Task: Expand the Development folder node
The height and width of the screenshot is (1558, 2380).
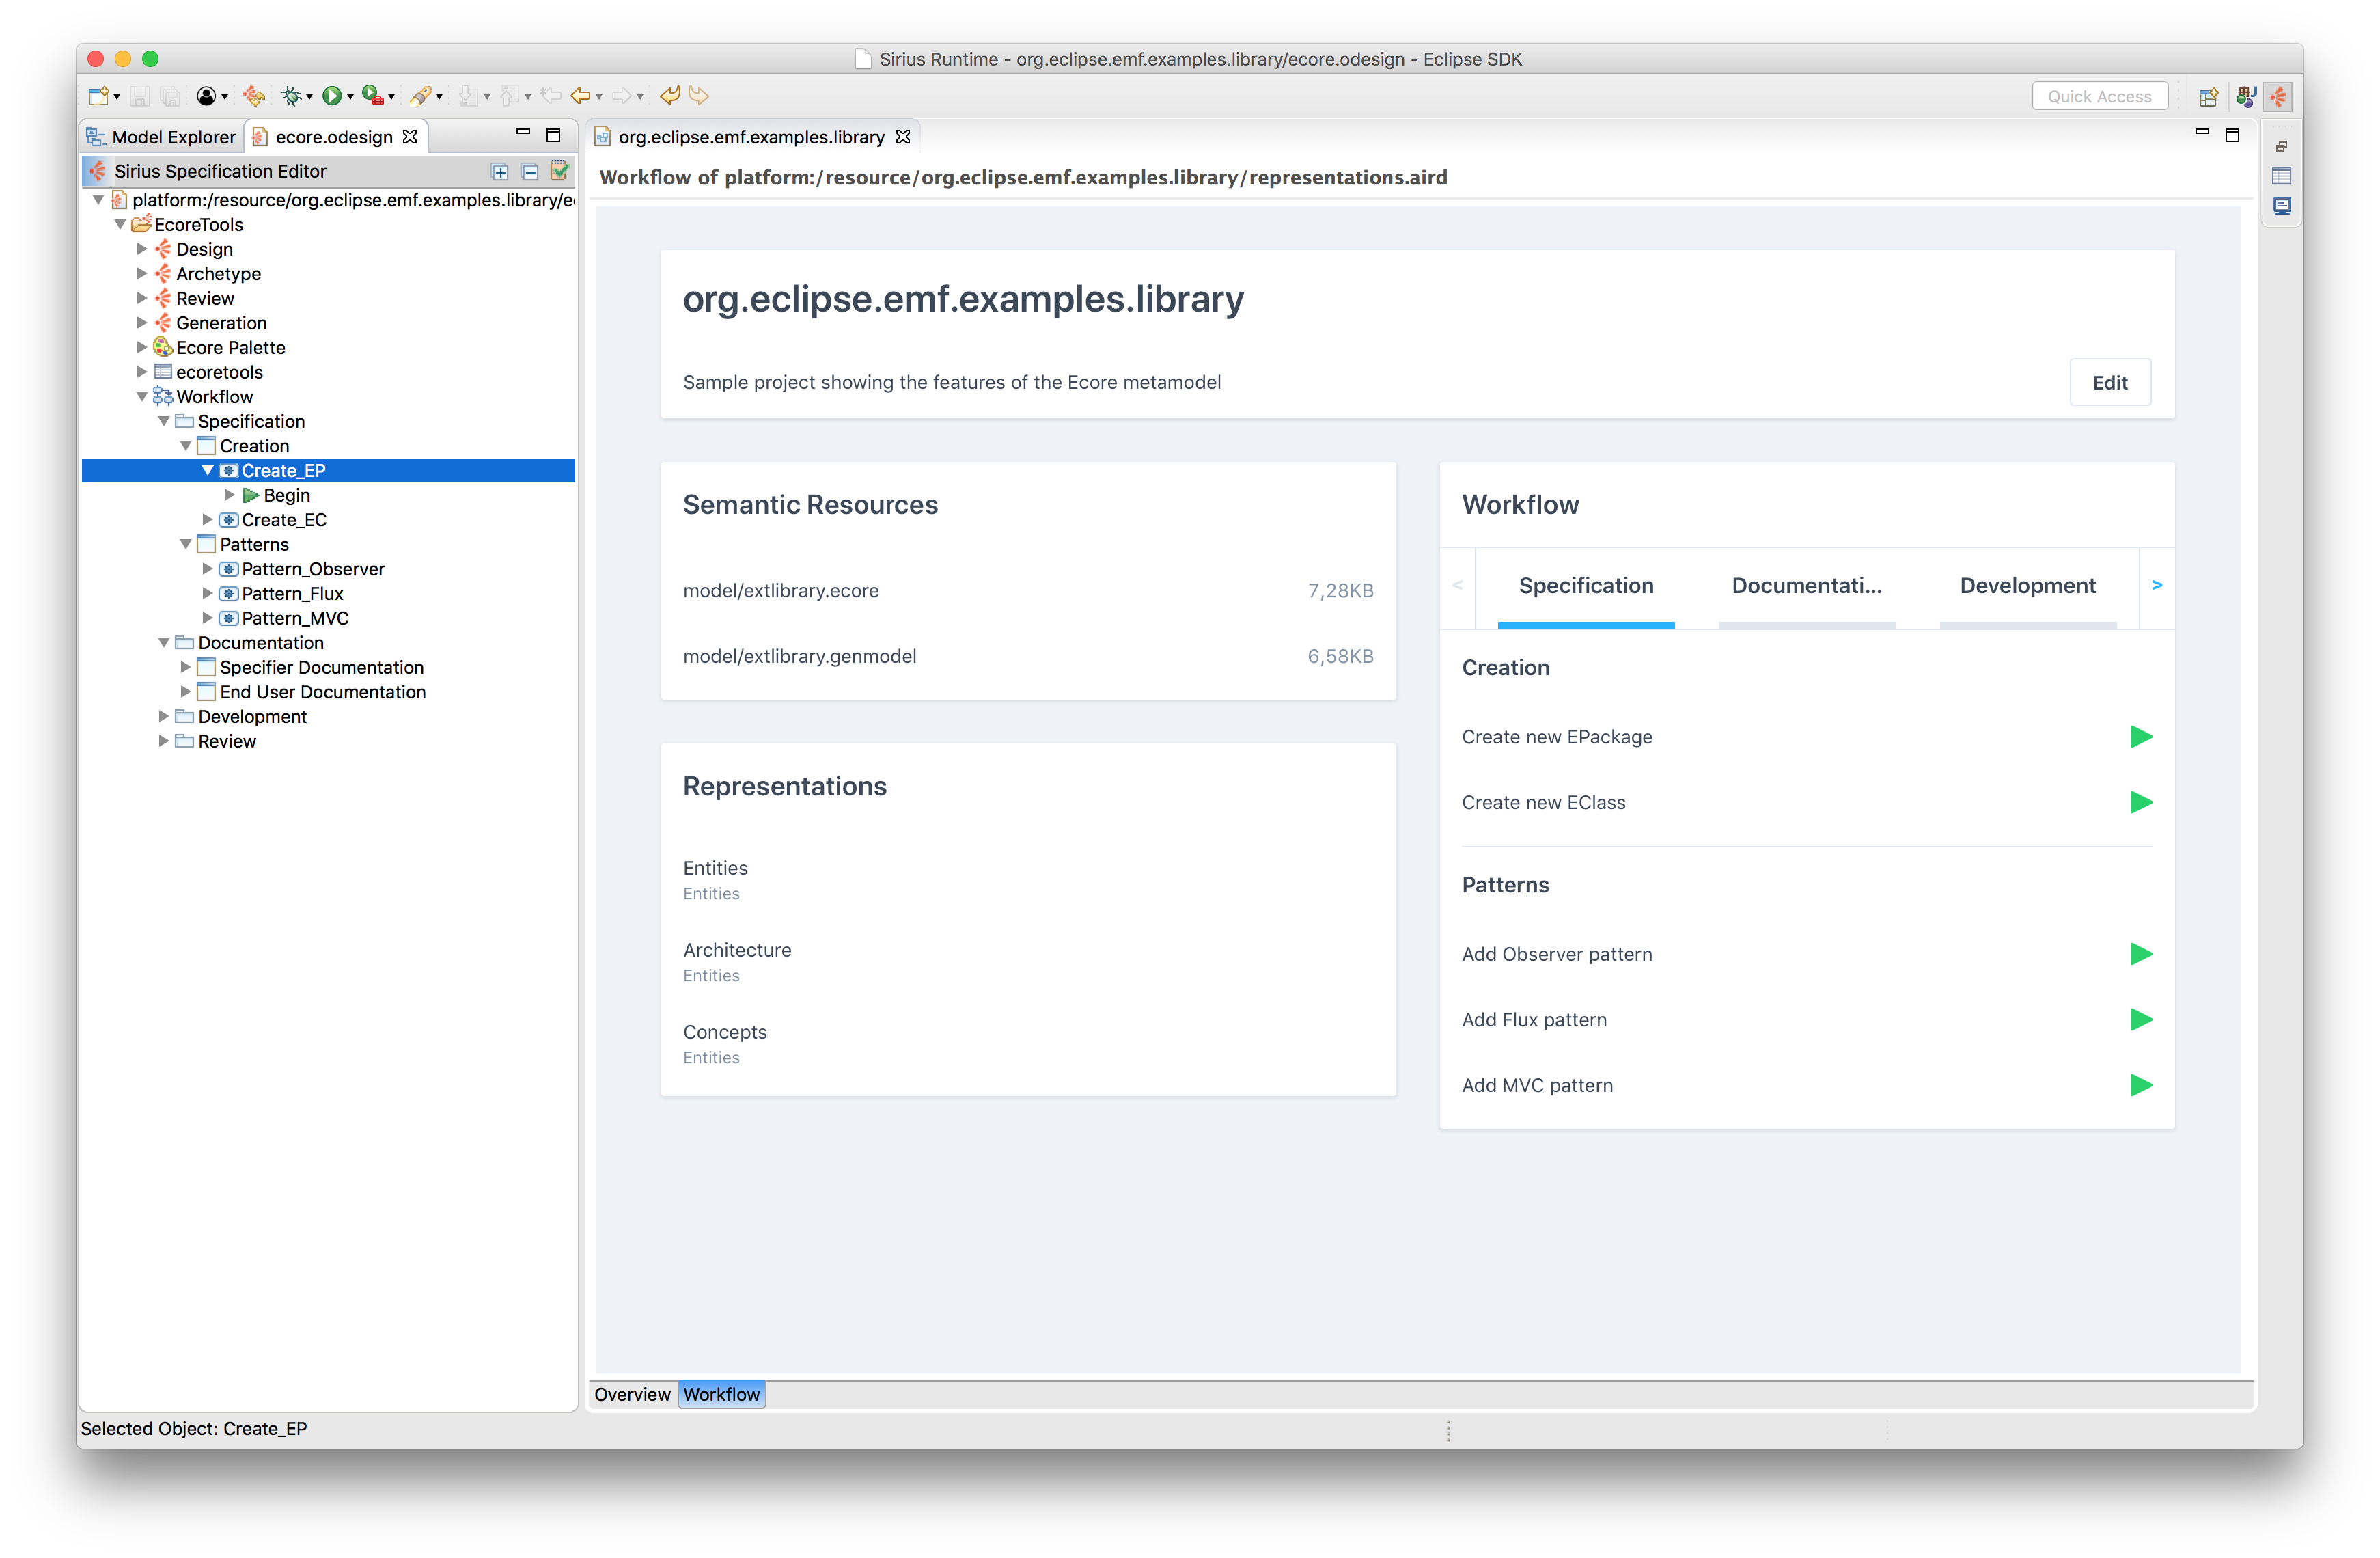Action: [x=164, y=717]
